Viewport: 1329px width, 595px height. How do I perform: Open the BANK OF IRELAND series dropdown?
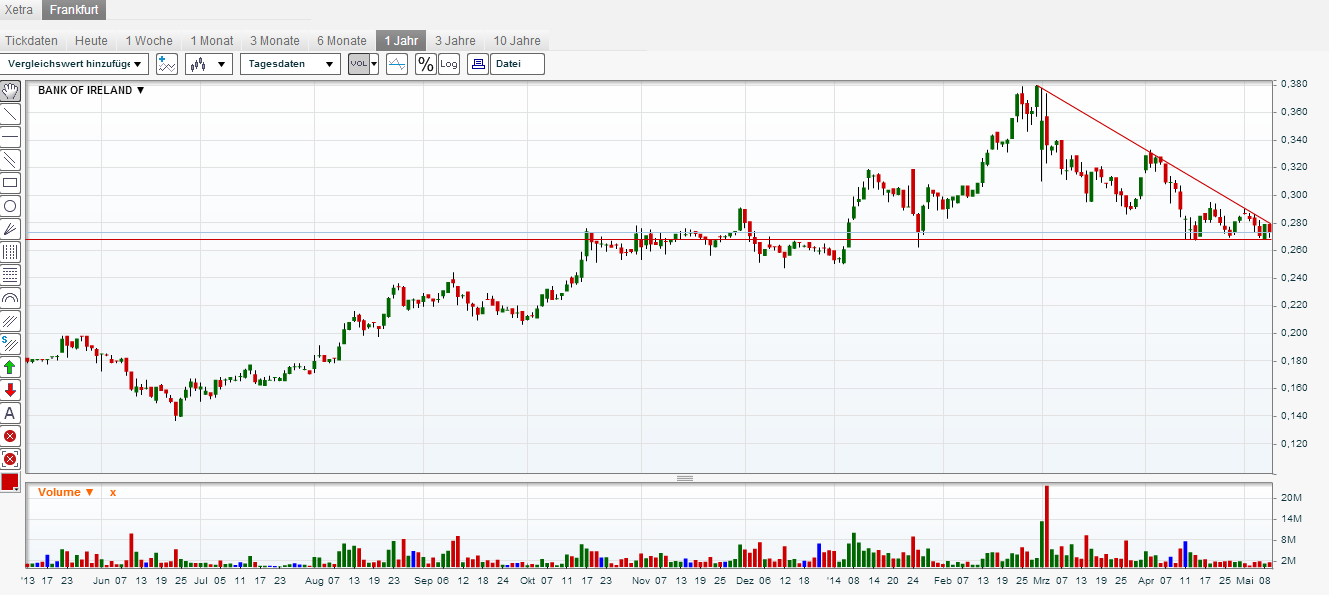click(x=91, y=90)
